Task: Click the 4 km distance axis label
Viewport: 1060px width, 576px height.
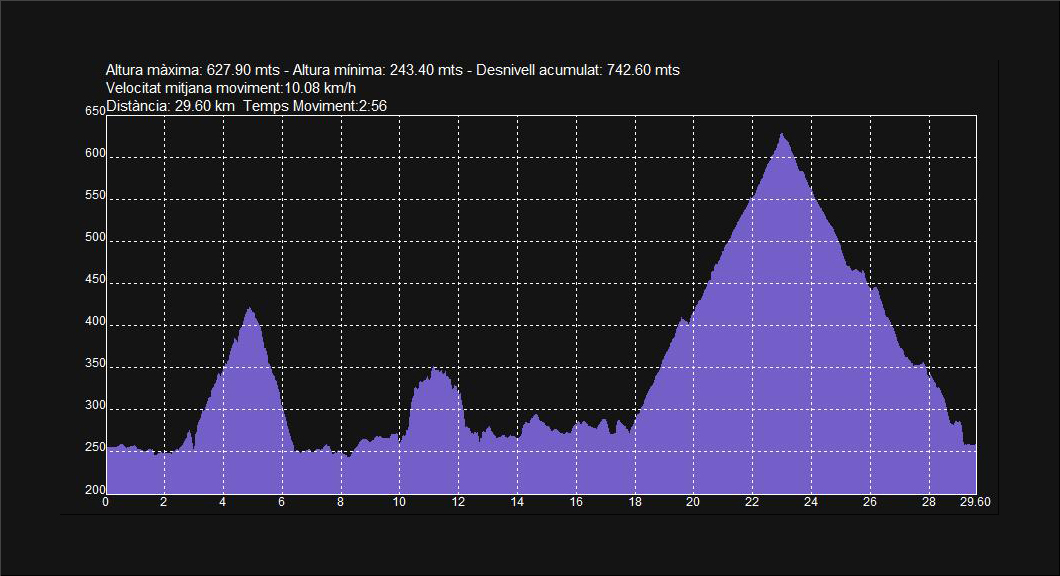Action: [222, 502]
